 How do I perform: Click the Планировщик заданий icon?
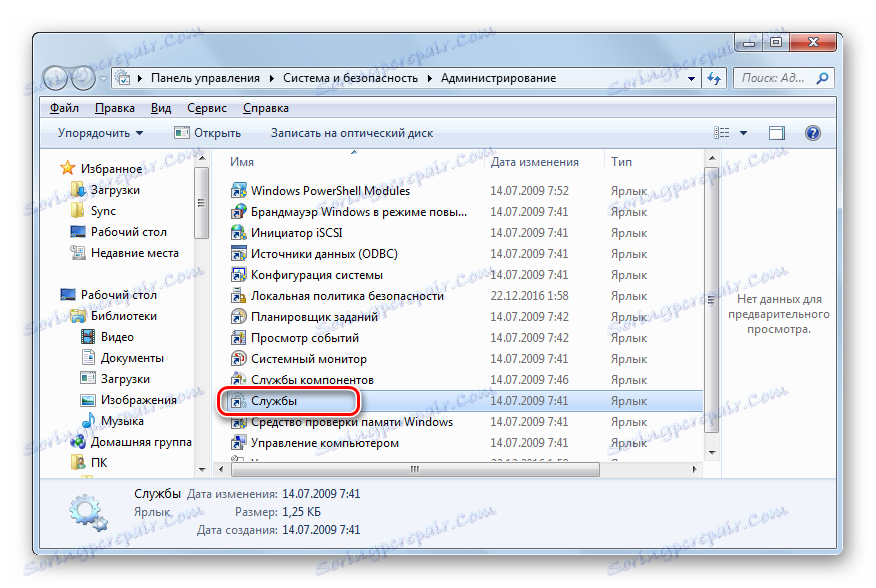click(x=239, y=317)
